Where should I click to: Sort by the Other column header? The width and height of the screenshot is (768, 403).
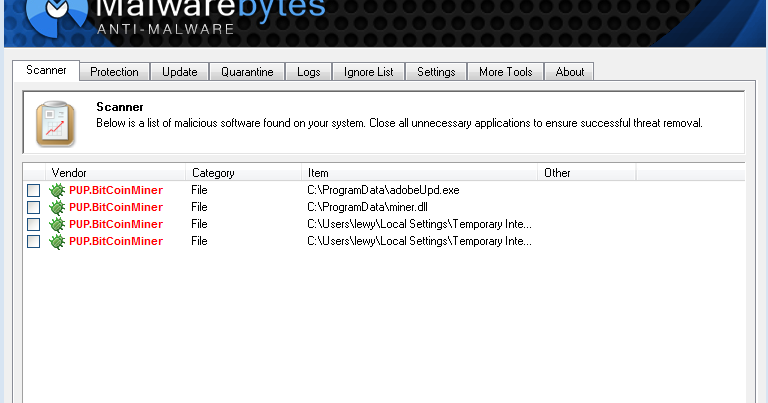point(587,173)
